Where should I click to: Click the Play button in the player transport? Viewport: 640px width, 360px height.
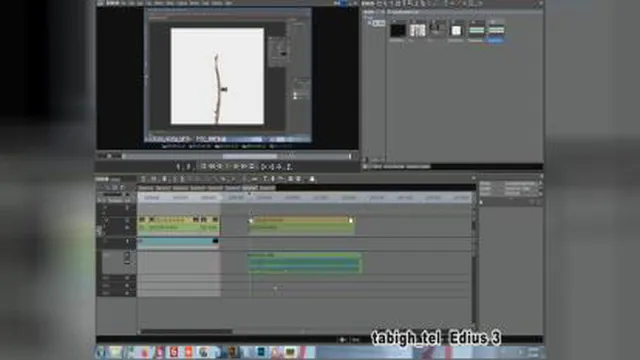coord(227,167)
